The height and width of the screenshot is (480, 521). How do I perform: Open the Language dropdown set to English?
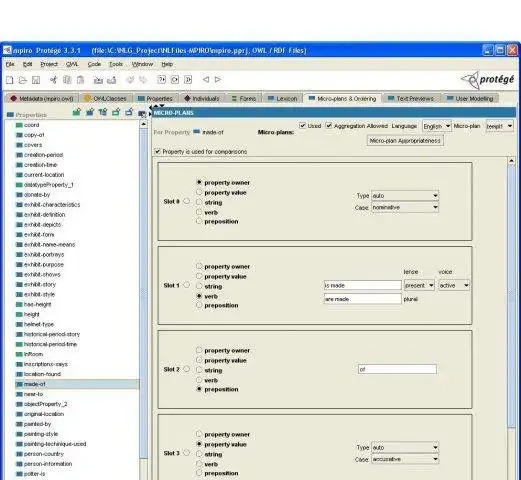(x=437, y=126)
